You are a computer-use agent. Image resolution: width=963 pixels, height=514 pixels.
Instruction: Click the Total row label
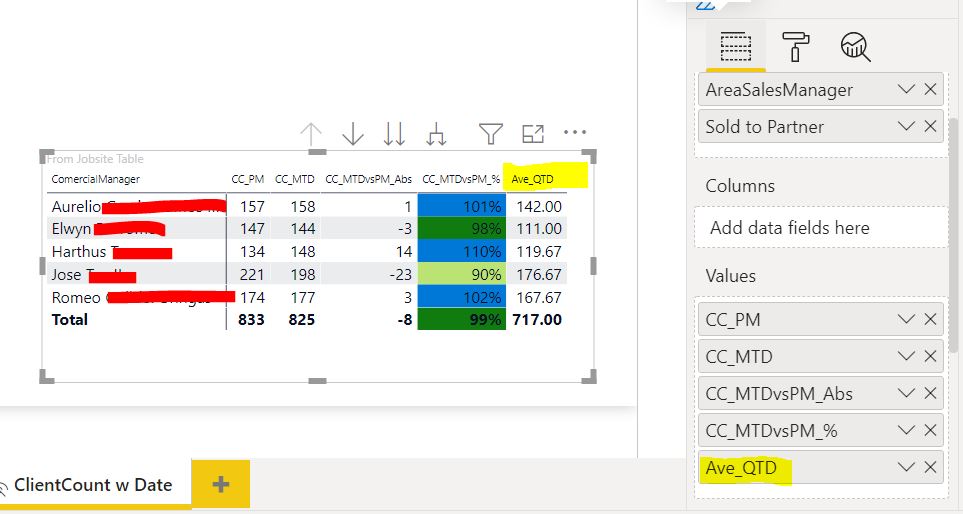(x=70, y=320)
